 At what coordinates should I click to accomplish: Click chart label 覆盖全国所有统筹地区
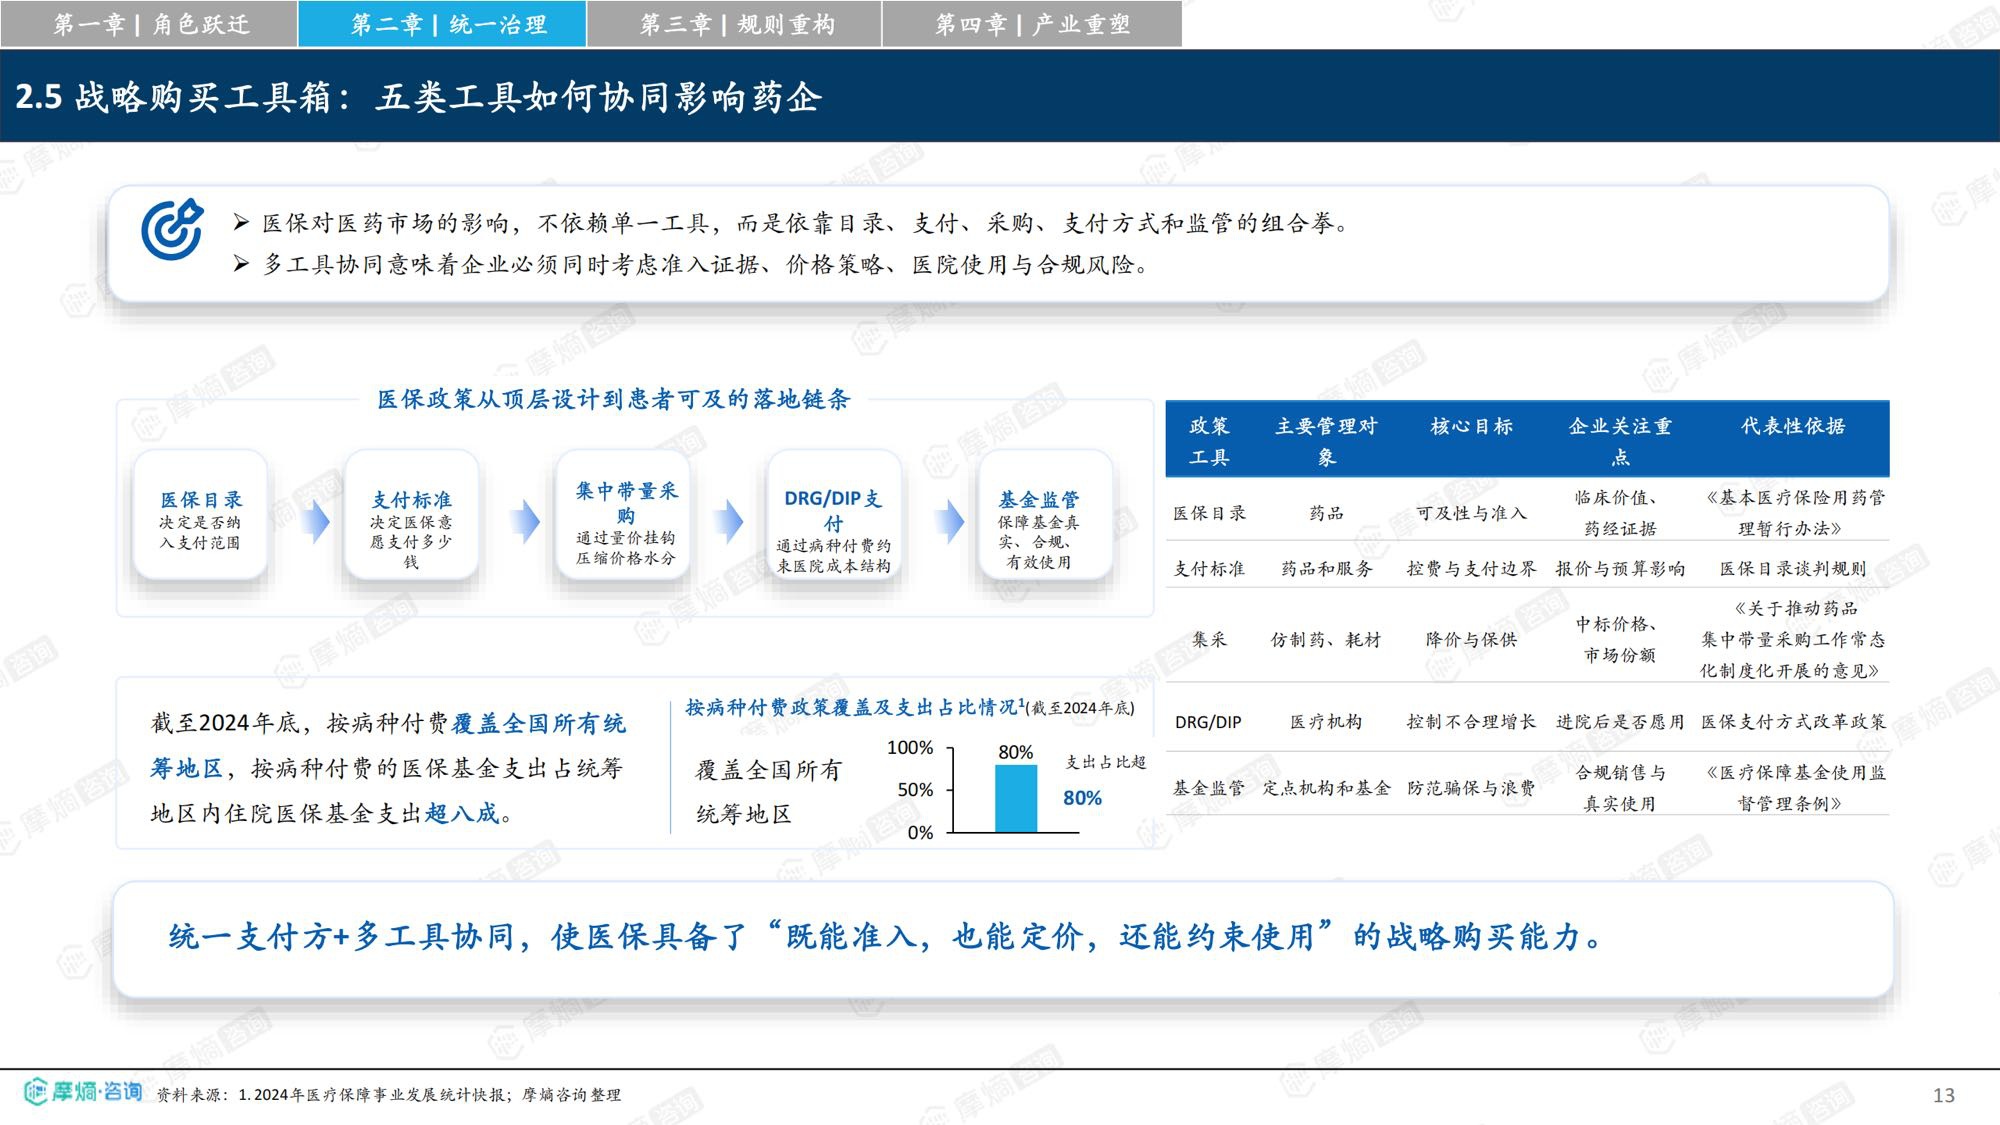click(769, 792)
